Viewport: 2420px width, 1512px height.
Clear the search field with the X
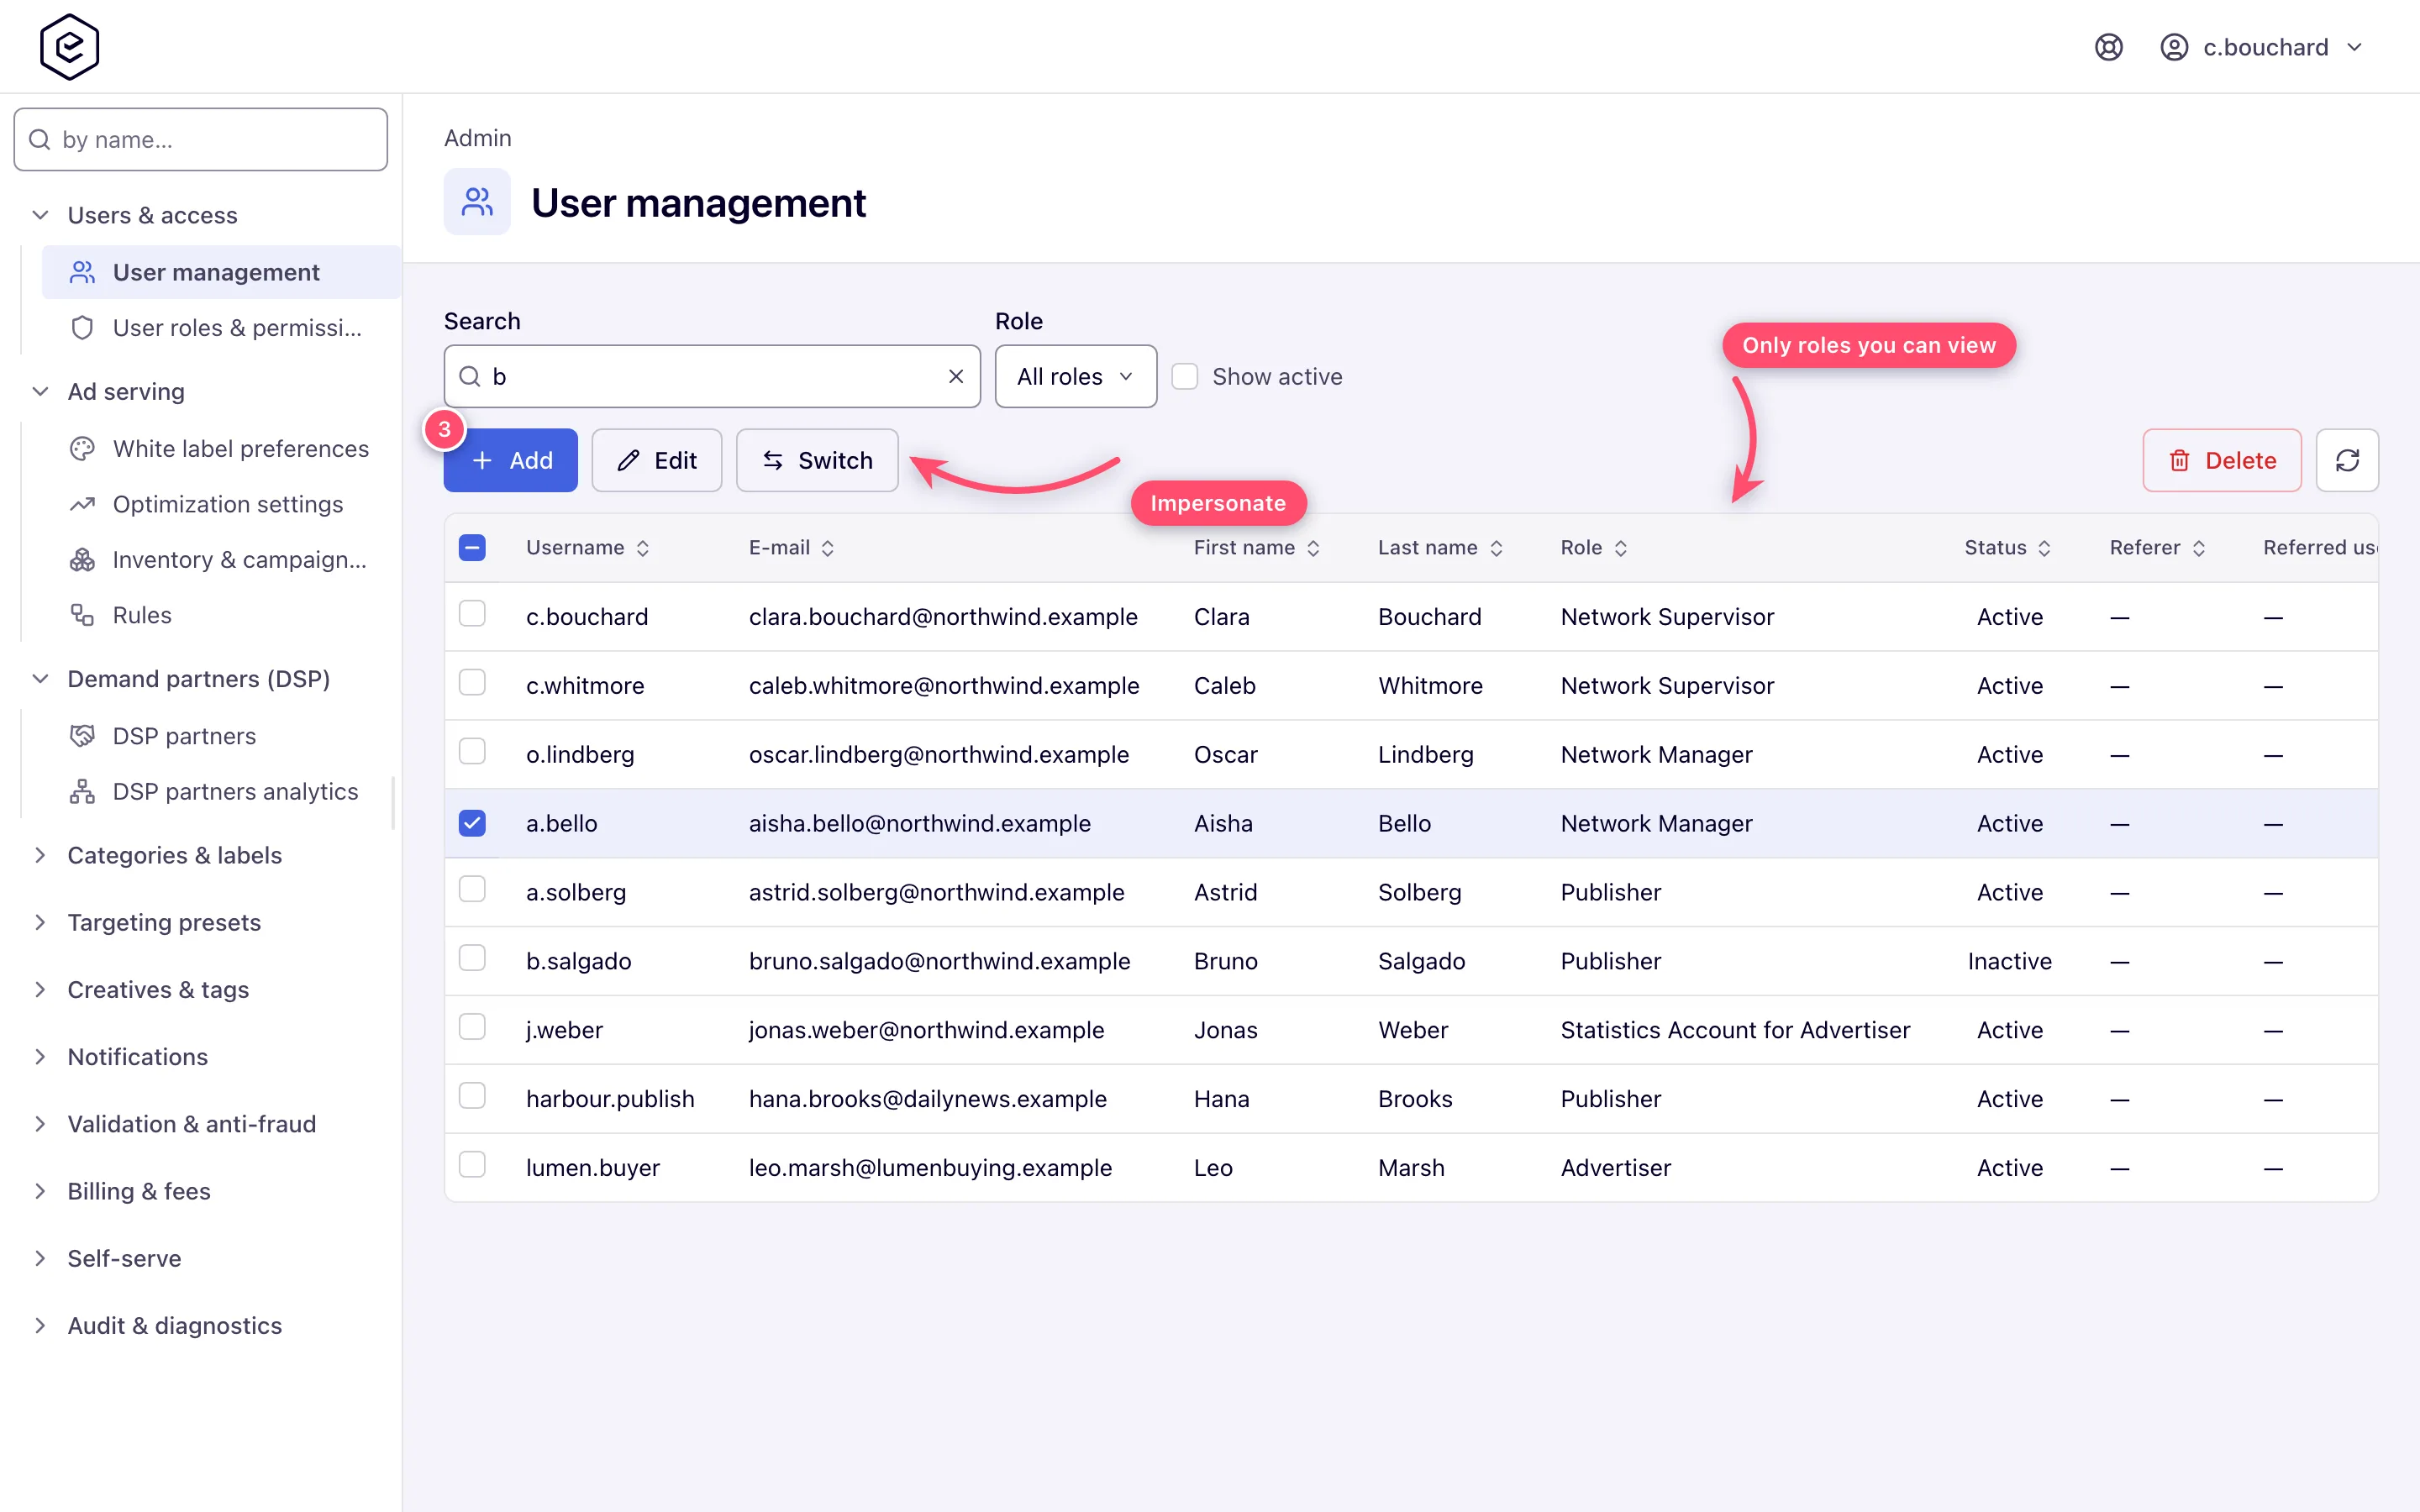(956, 376)
